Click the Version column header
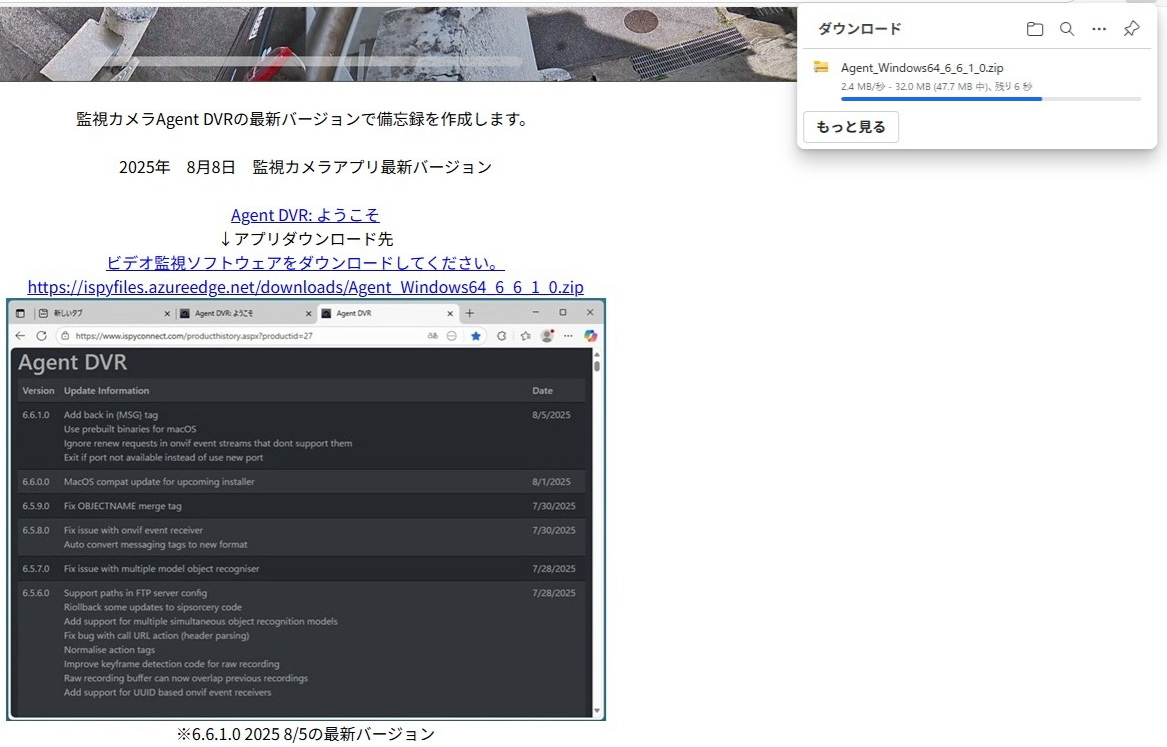Screen dimensions: 1167x747 click(38, 391)
